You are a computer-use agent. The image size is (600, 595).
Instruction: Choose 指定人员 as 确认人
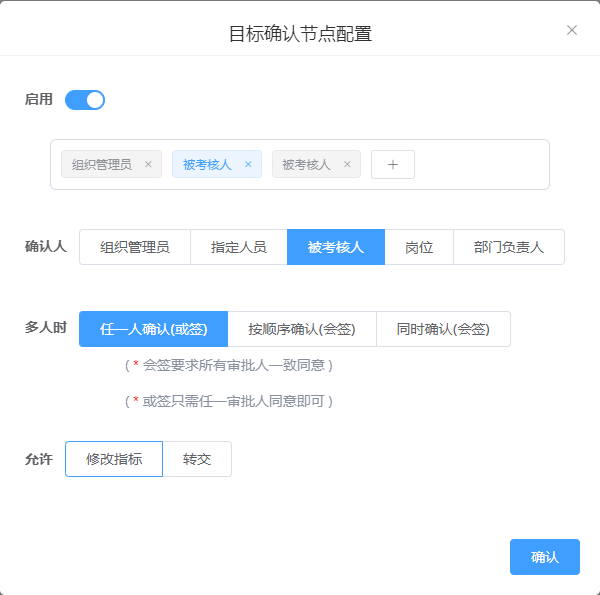click(238, 247)
